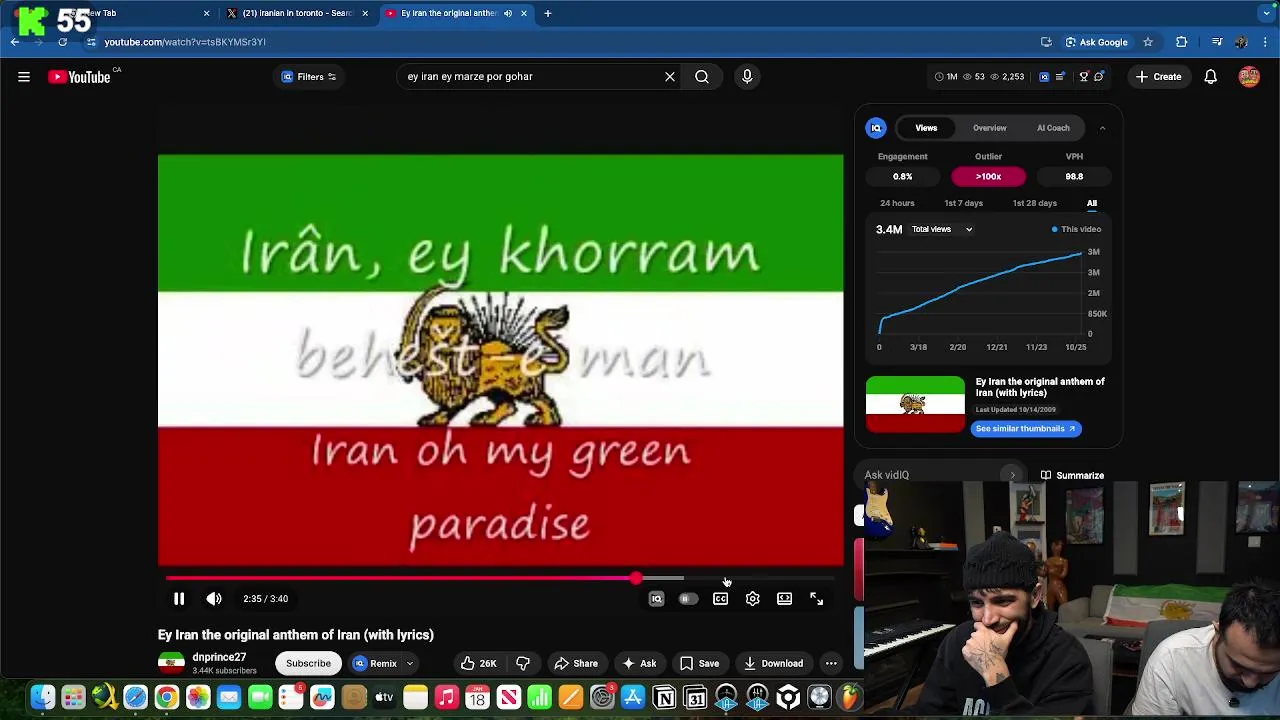Select the All time range
The height and width of the screenshot is (720, 1280).
pyautogui.click(x=1092, y=203)
